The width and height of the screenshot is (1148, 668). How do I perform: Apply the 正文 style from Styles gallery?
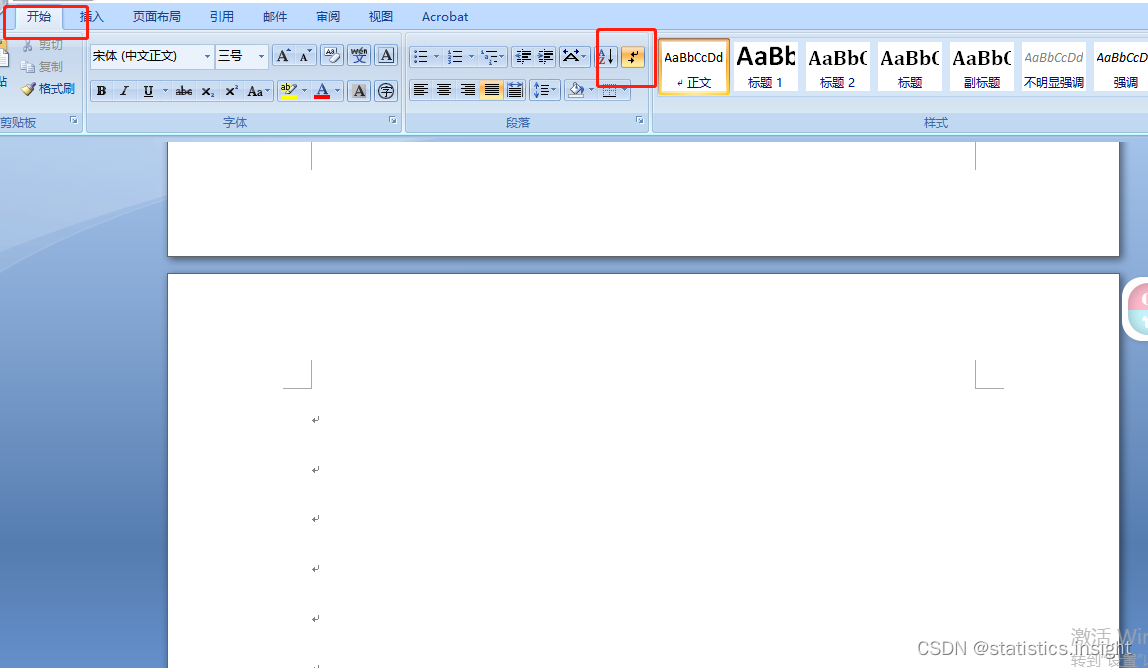[693, 66]
